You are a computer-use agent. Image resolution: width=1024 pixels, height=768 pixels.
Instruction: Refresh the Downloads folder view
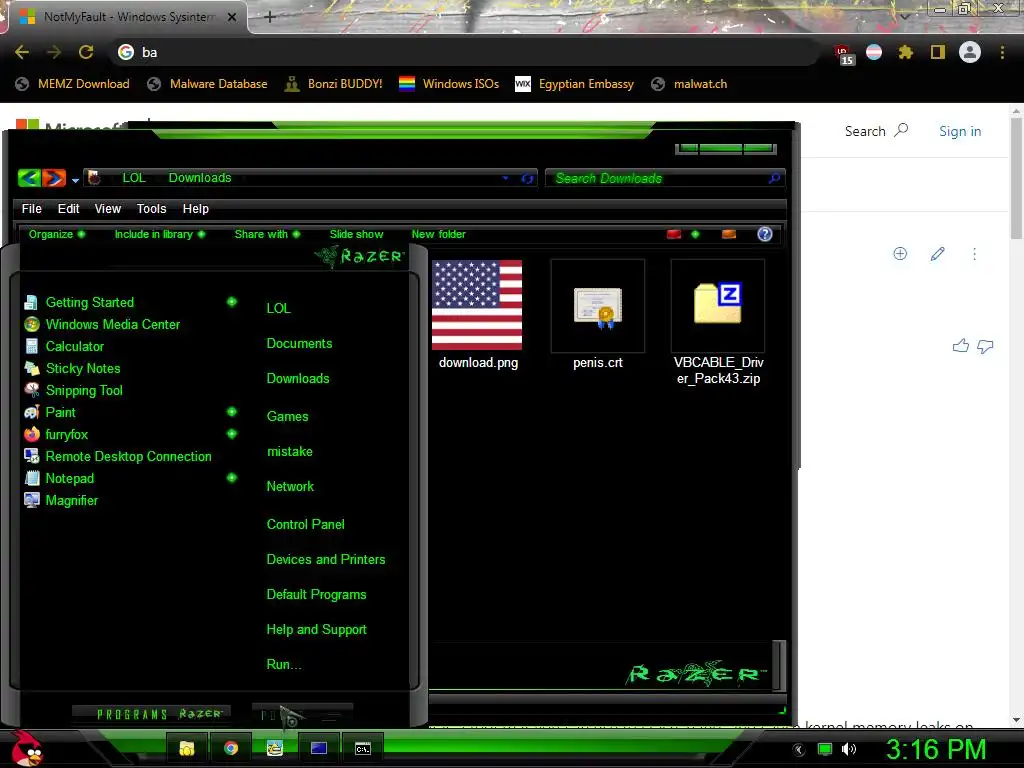tap(528, 178)
